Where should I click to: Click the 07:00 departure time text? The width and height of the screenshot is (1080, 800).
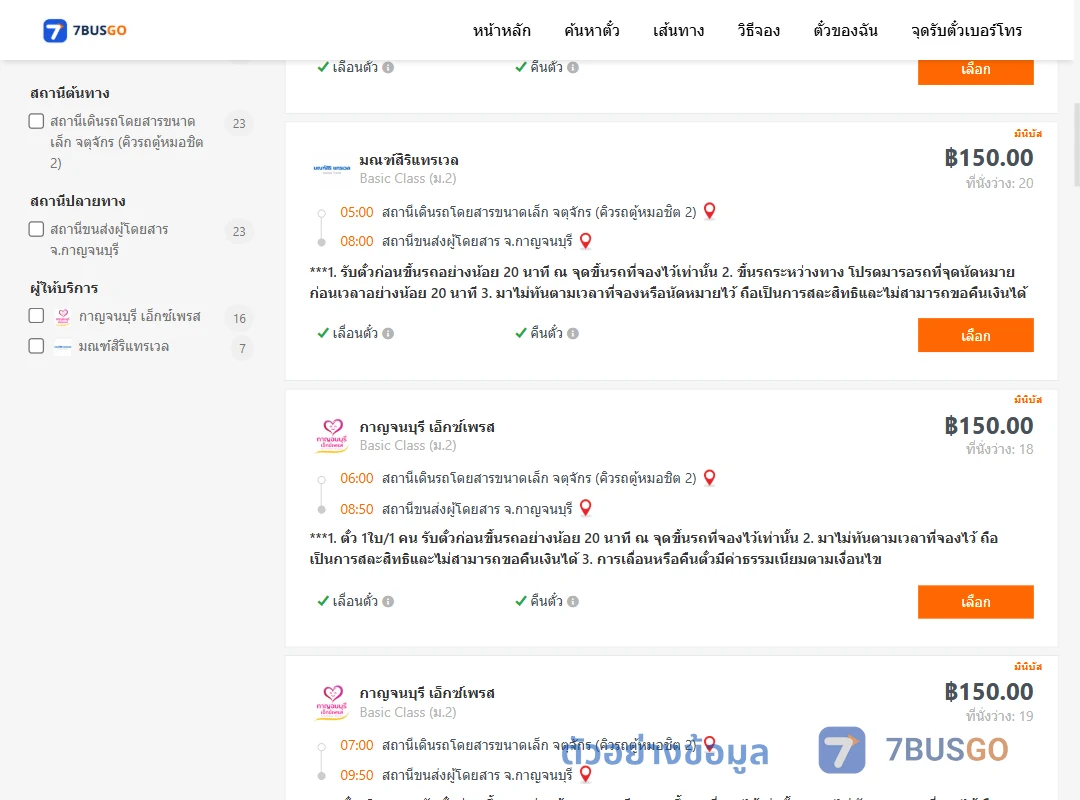click(357, 745)
